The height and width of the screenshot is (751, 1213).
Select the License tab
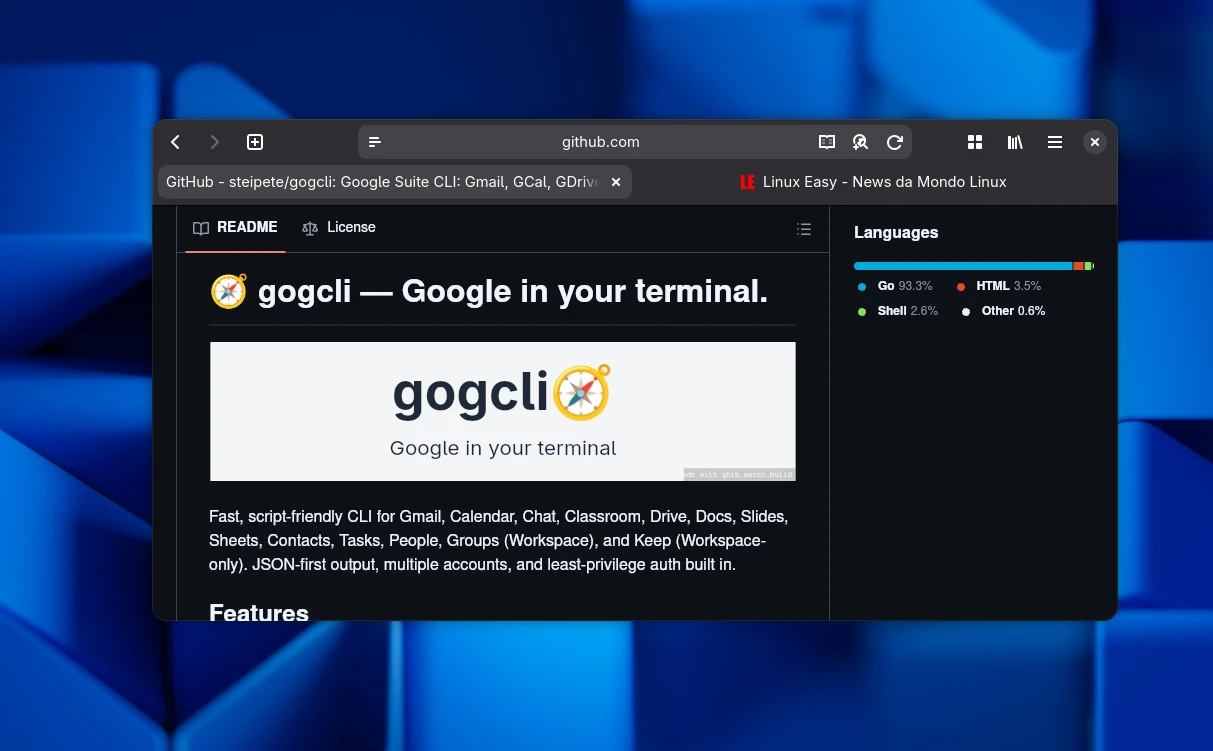339,228
